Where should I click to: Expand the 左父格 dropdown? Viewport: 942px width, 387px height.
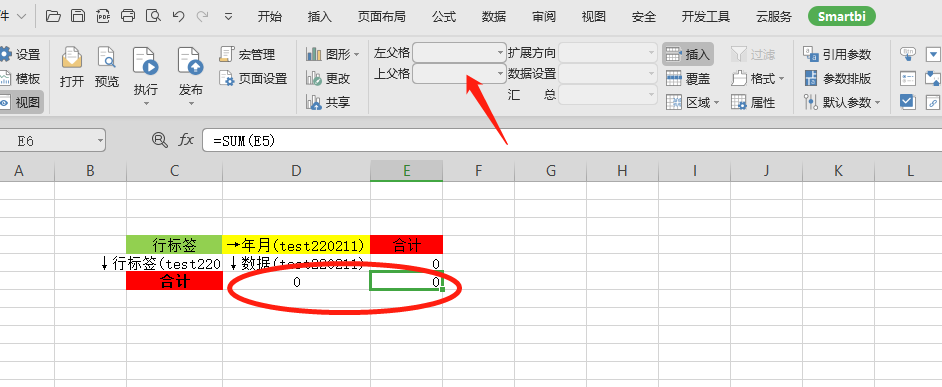460,53
